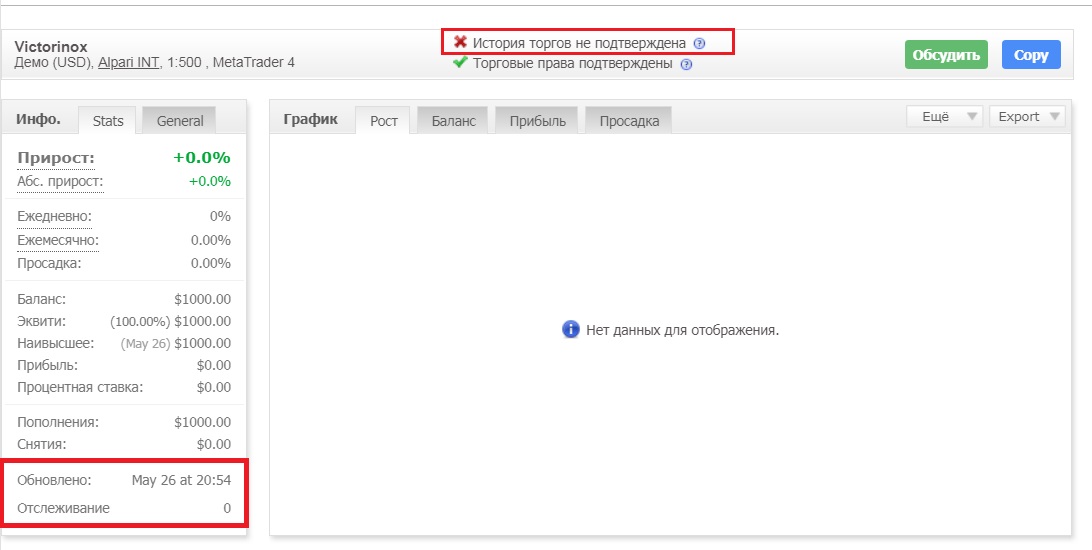Click the +0.0% Прирост value
The image size is (1092, 550).
coord(202,158)
